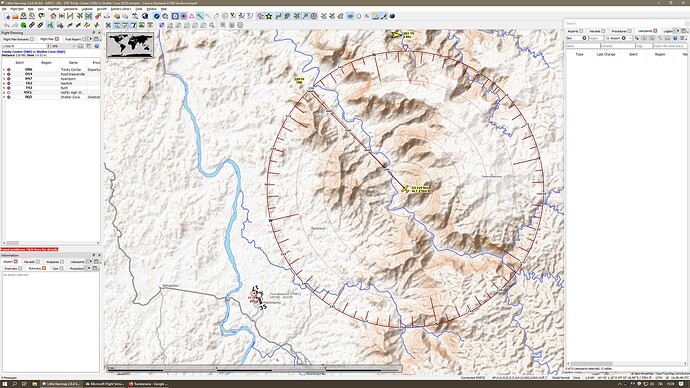Open the Windows Start button
Screen dimensions: 690x388
pos(5,384)
